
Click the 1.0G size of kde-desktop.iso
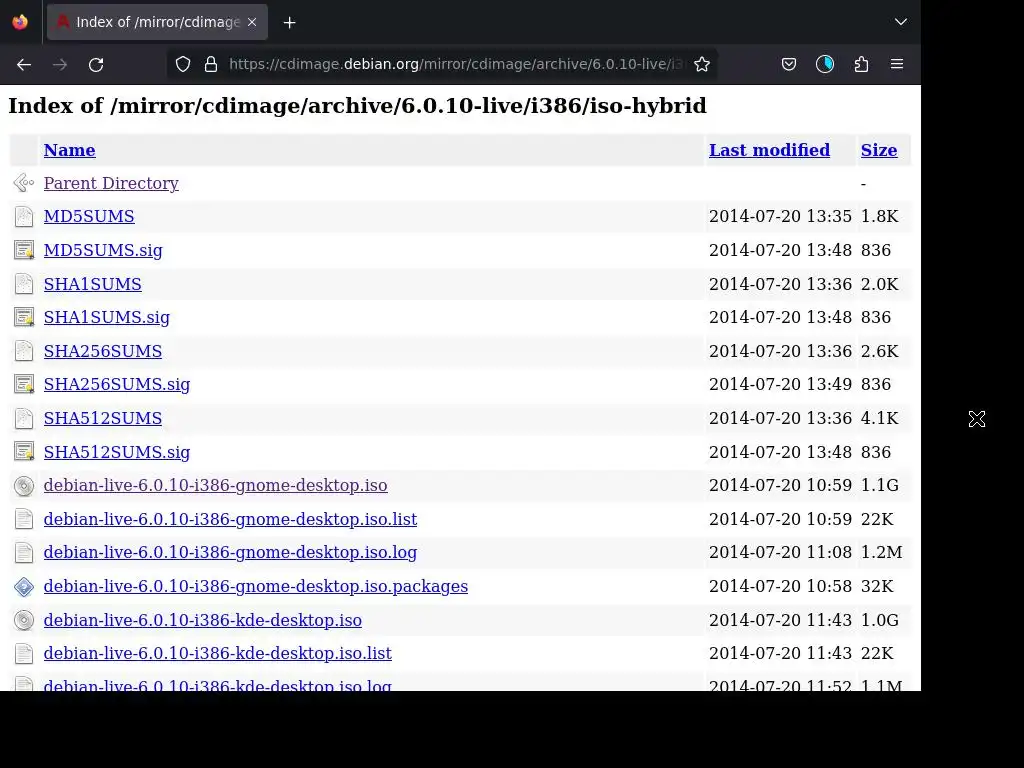(x=879, y=620)
